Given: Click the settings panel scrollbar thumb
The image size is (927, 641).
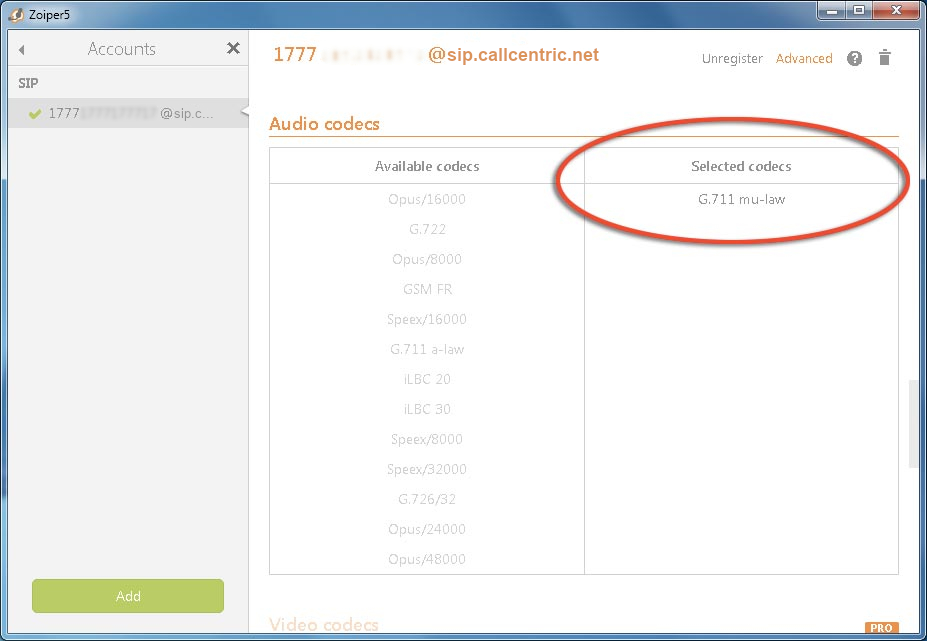Looking at the screenshot, I should [913, 424].
